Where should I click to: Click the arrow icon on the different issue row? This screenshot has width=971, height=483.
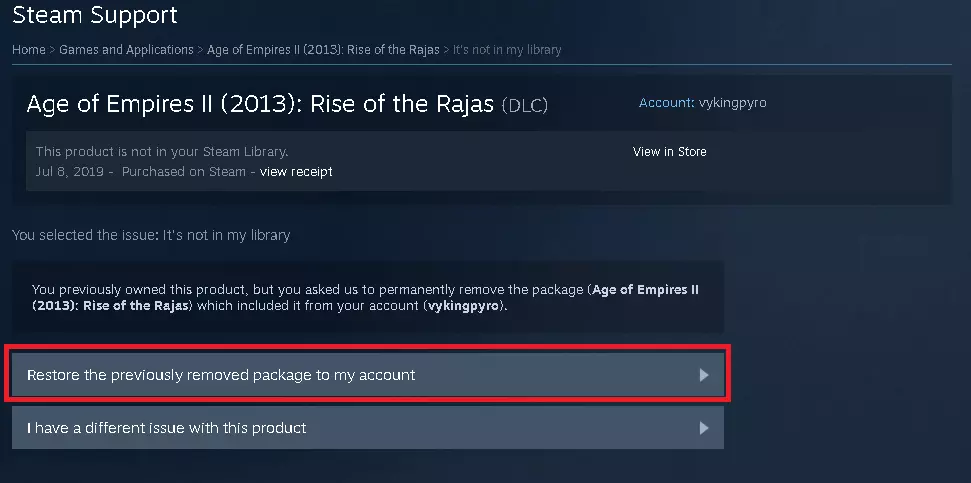tap(704, 428)
